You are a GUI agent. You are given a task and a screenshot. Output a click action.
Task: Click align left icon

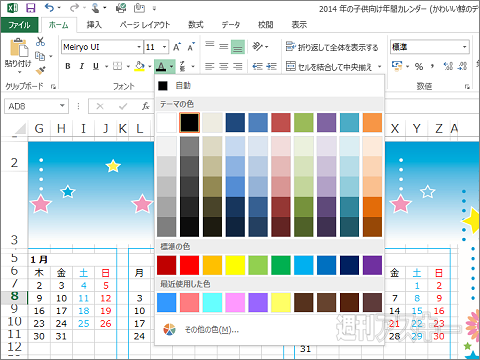tap(210, 67)
